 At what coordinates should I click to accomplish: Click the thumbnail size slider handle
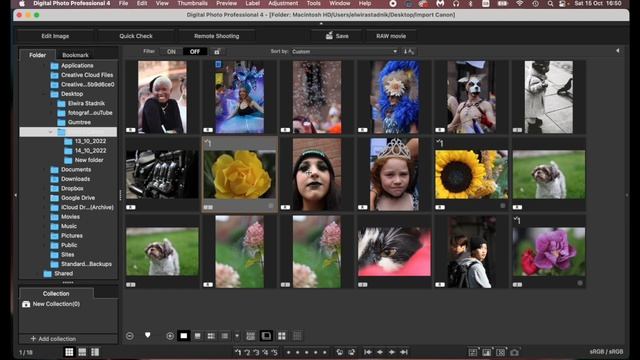(x=147, y=335)
